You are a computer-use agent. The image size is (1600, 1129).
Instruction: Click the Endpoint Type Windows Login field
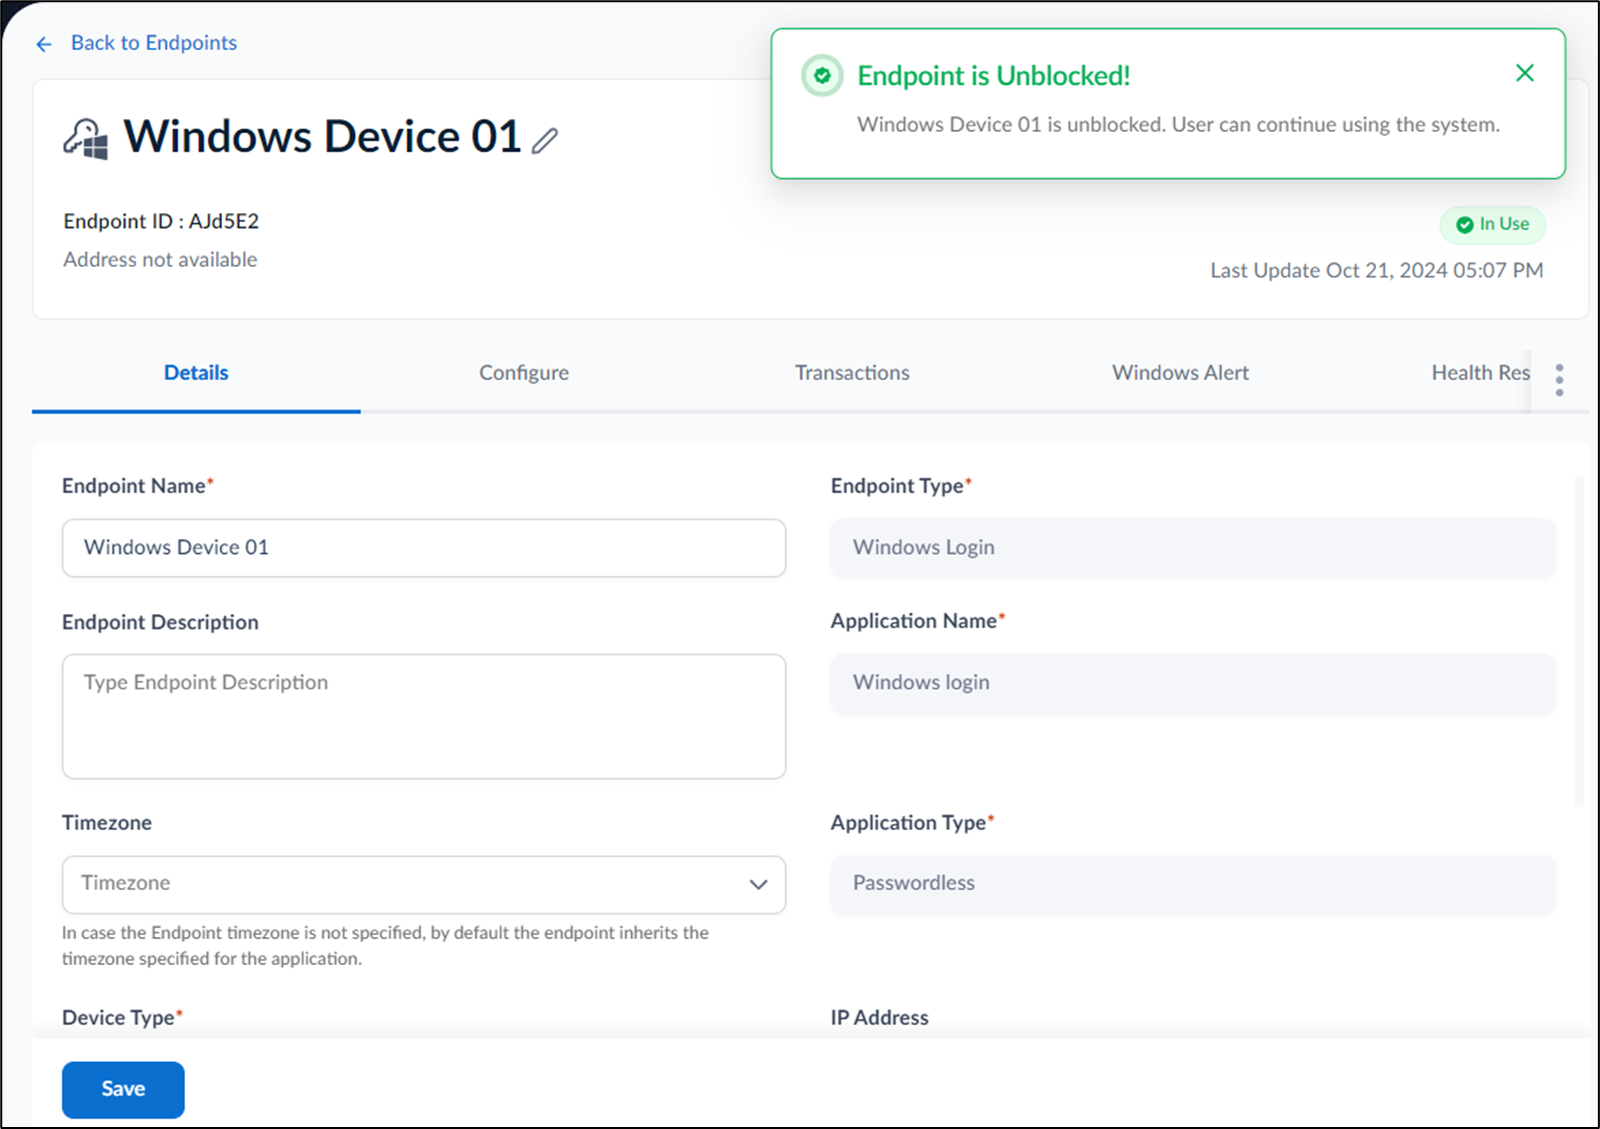pos(1193,548)
